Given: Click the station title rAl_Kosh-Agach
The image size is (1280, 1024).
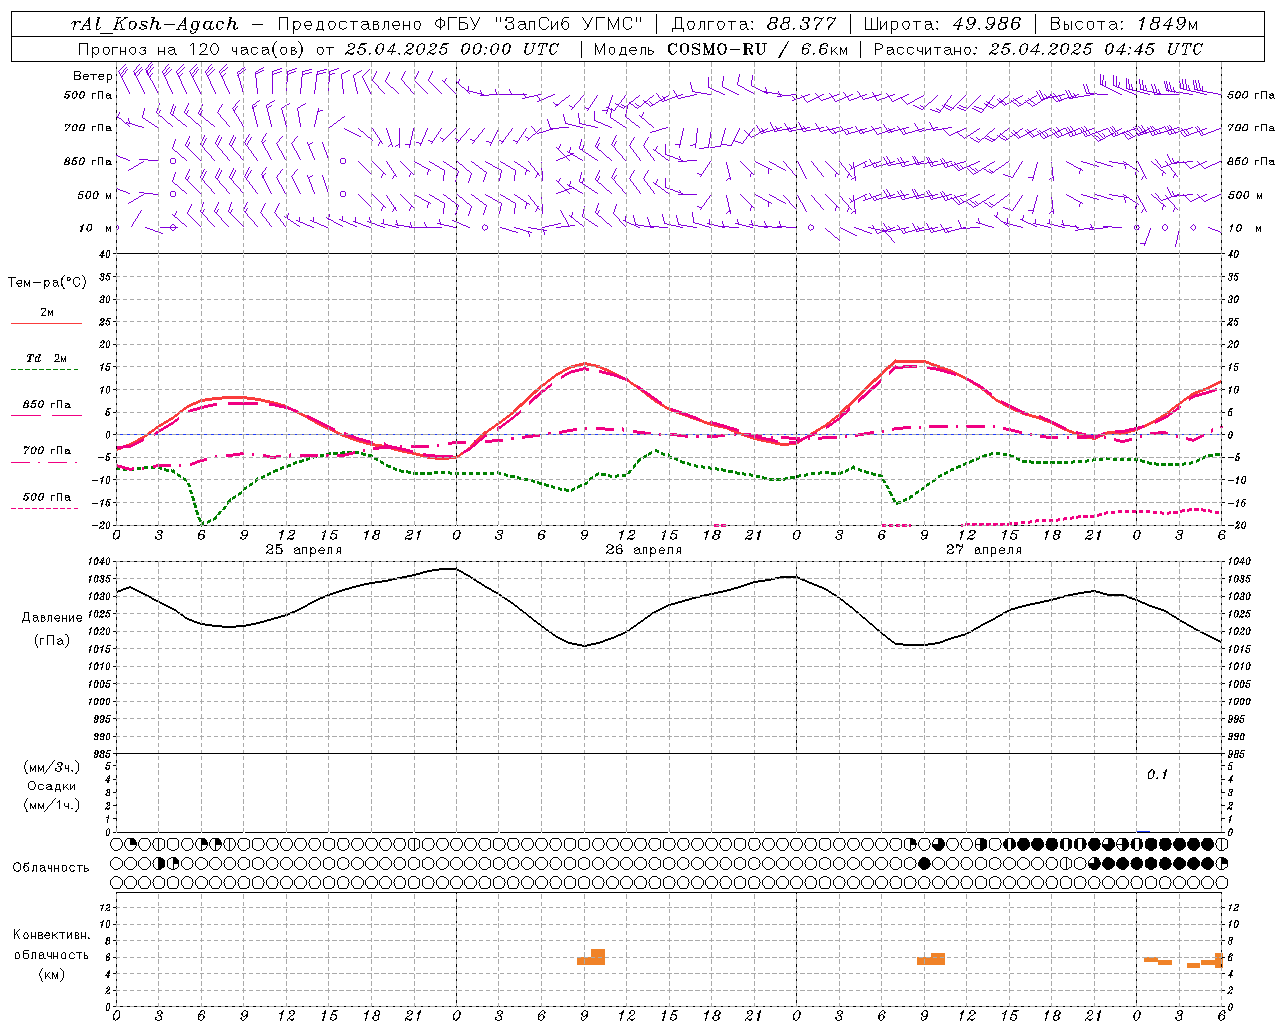Looking at the screenshot, I should click(155, 24).
